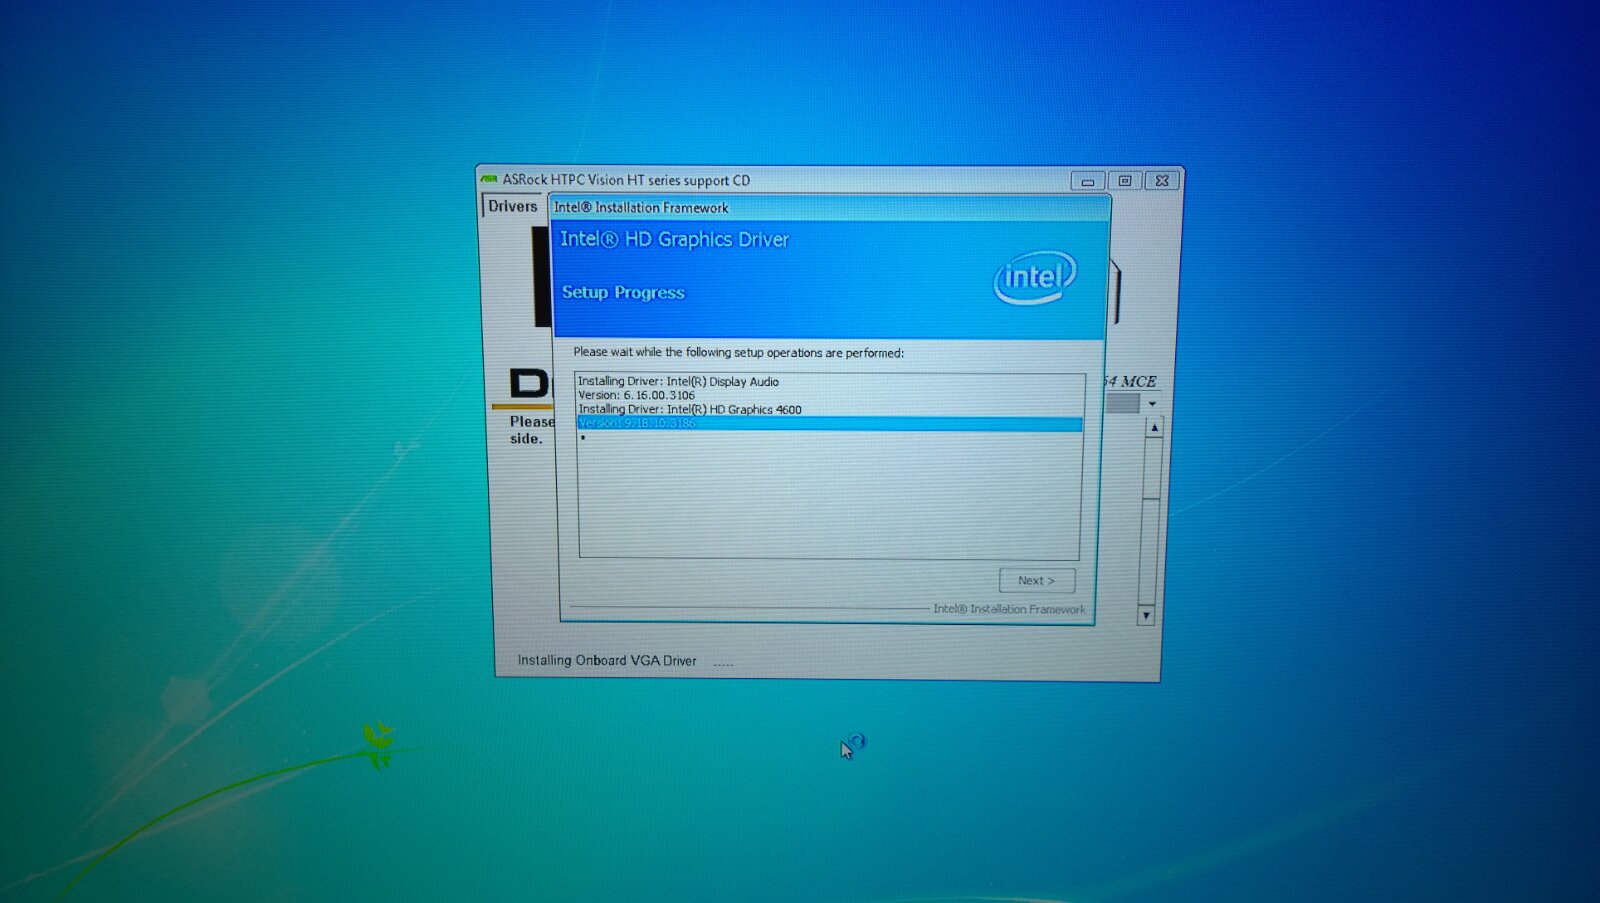Click the Intel logo in the banner
The width and height of the screenshot is (1600, 903).
1034,277
